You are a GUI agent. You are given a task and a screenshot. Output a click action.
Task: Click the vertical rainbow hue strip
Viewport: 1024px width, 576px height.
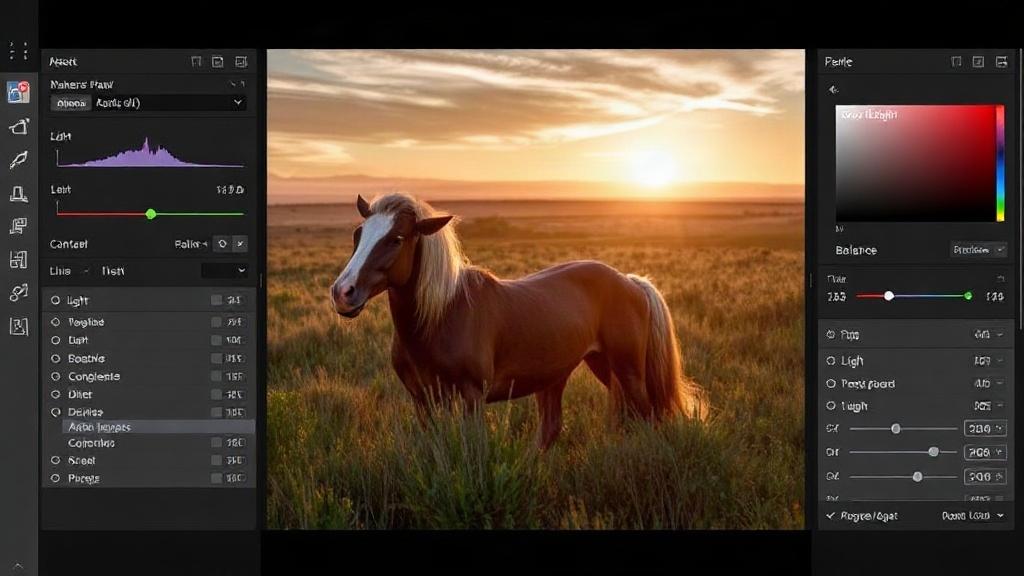[1000, 163]
